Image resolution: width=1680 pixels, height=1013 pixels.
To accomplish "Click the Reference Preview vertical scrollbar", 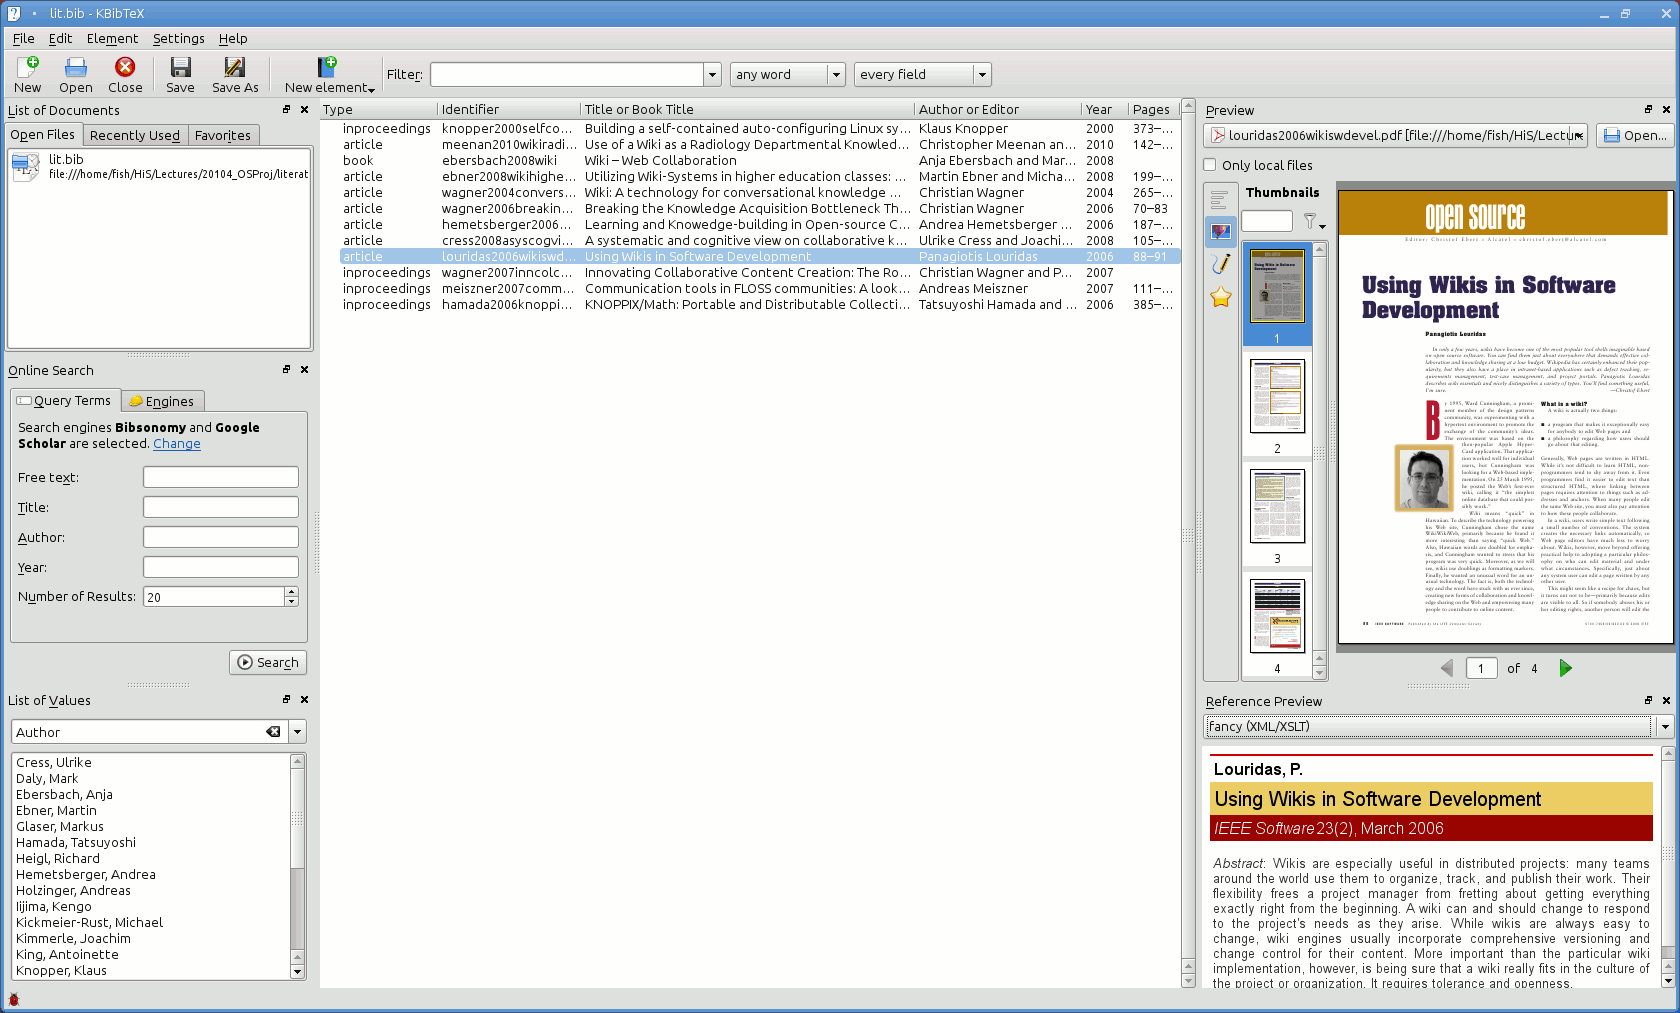I will click(1667, 867).
